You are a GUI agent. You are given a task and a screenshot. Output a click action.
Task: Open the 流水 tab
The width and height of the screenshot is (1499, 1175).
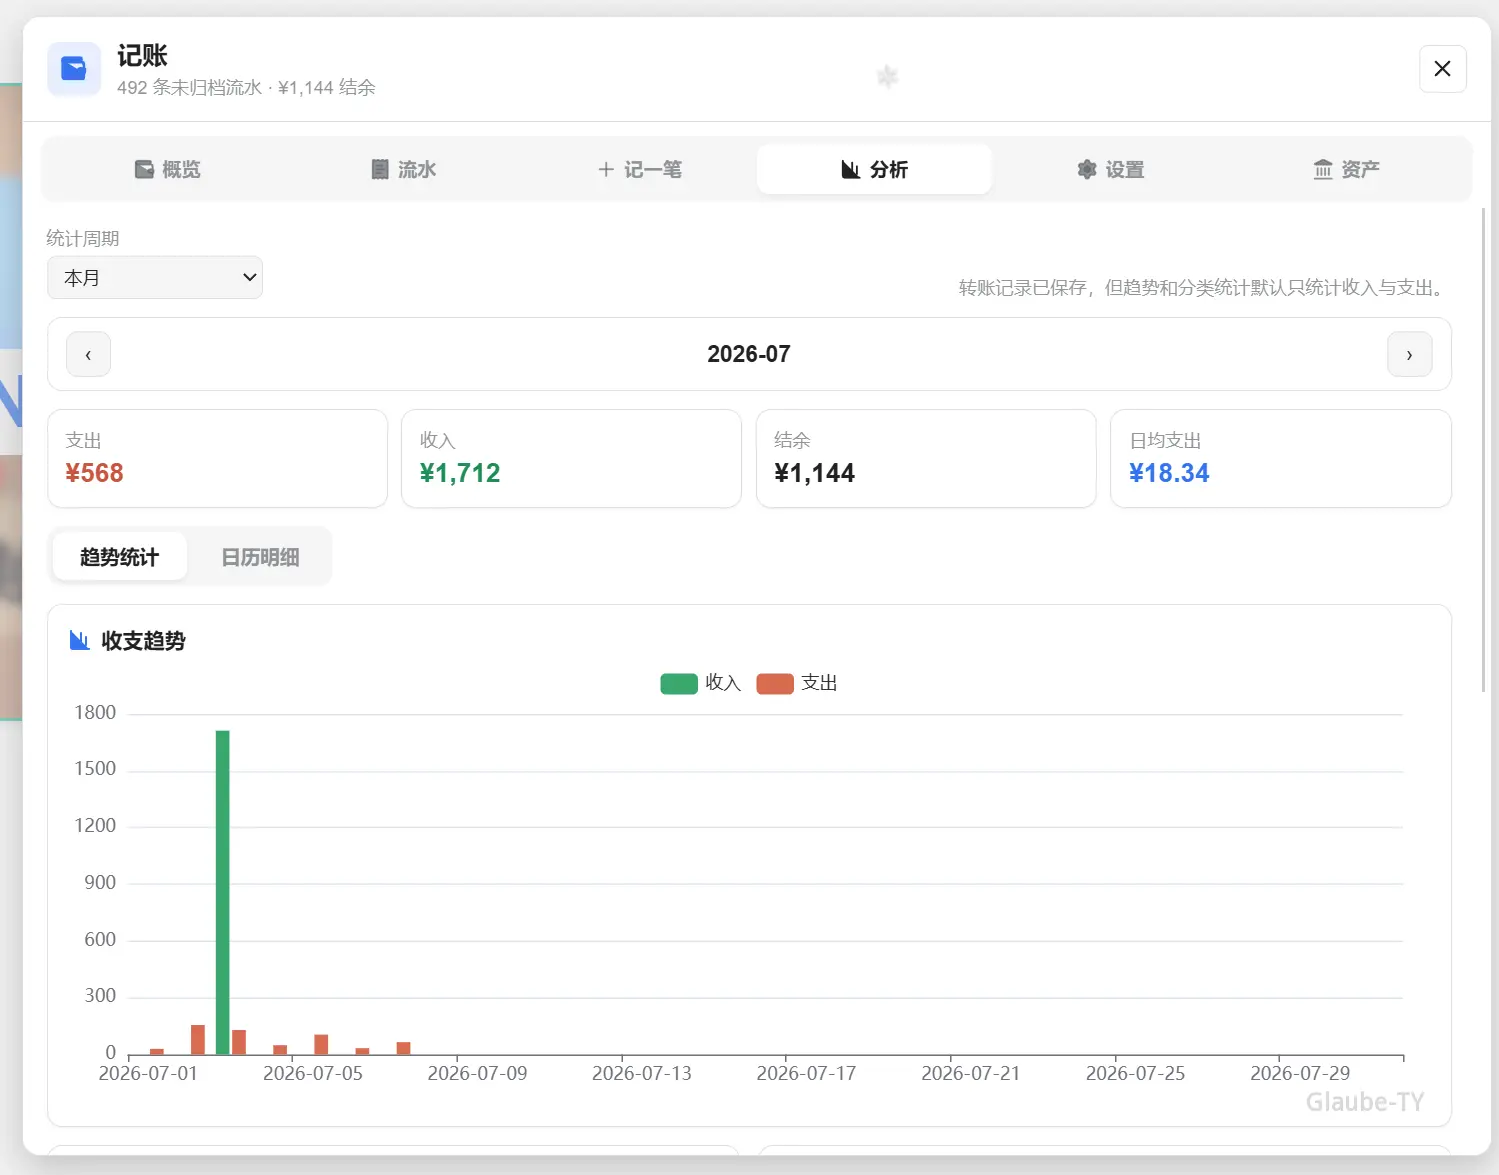pyautogui.click(x=403, y=169)
